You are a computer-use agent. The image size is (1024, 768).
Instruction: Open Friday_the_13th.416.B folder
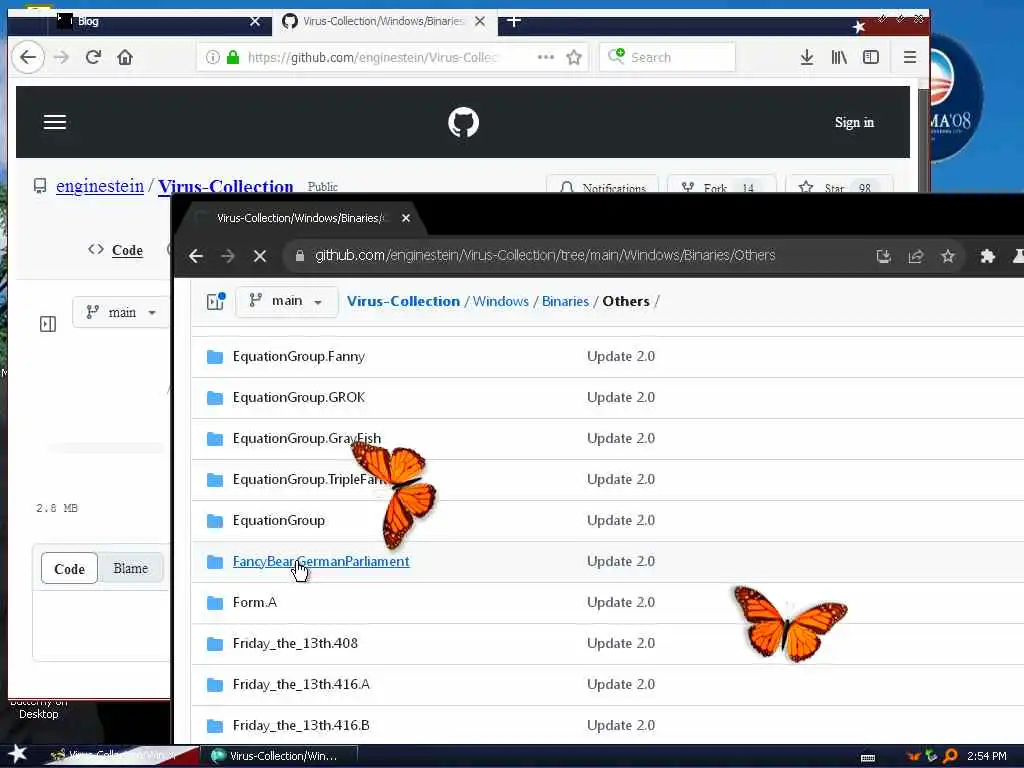[301, 726]
